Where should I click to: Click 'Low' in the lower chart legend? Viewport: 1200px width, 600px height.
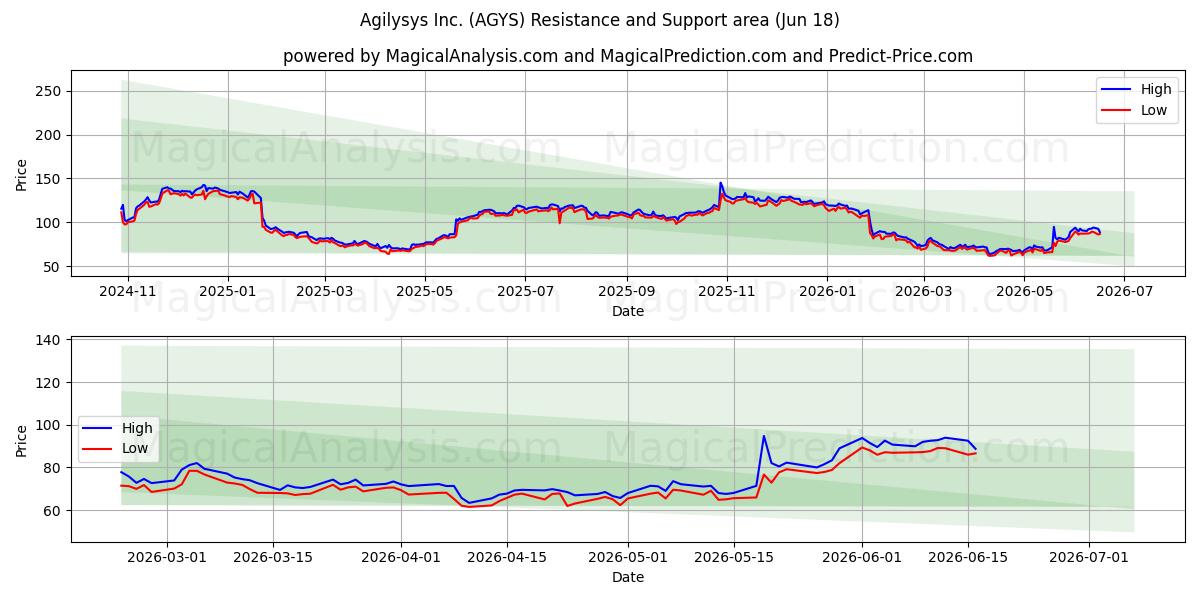point(135,449)
